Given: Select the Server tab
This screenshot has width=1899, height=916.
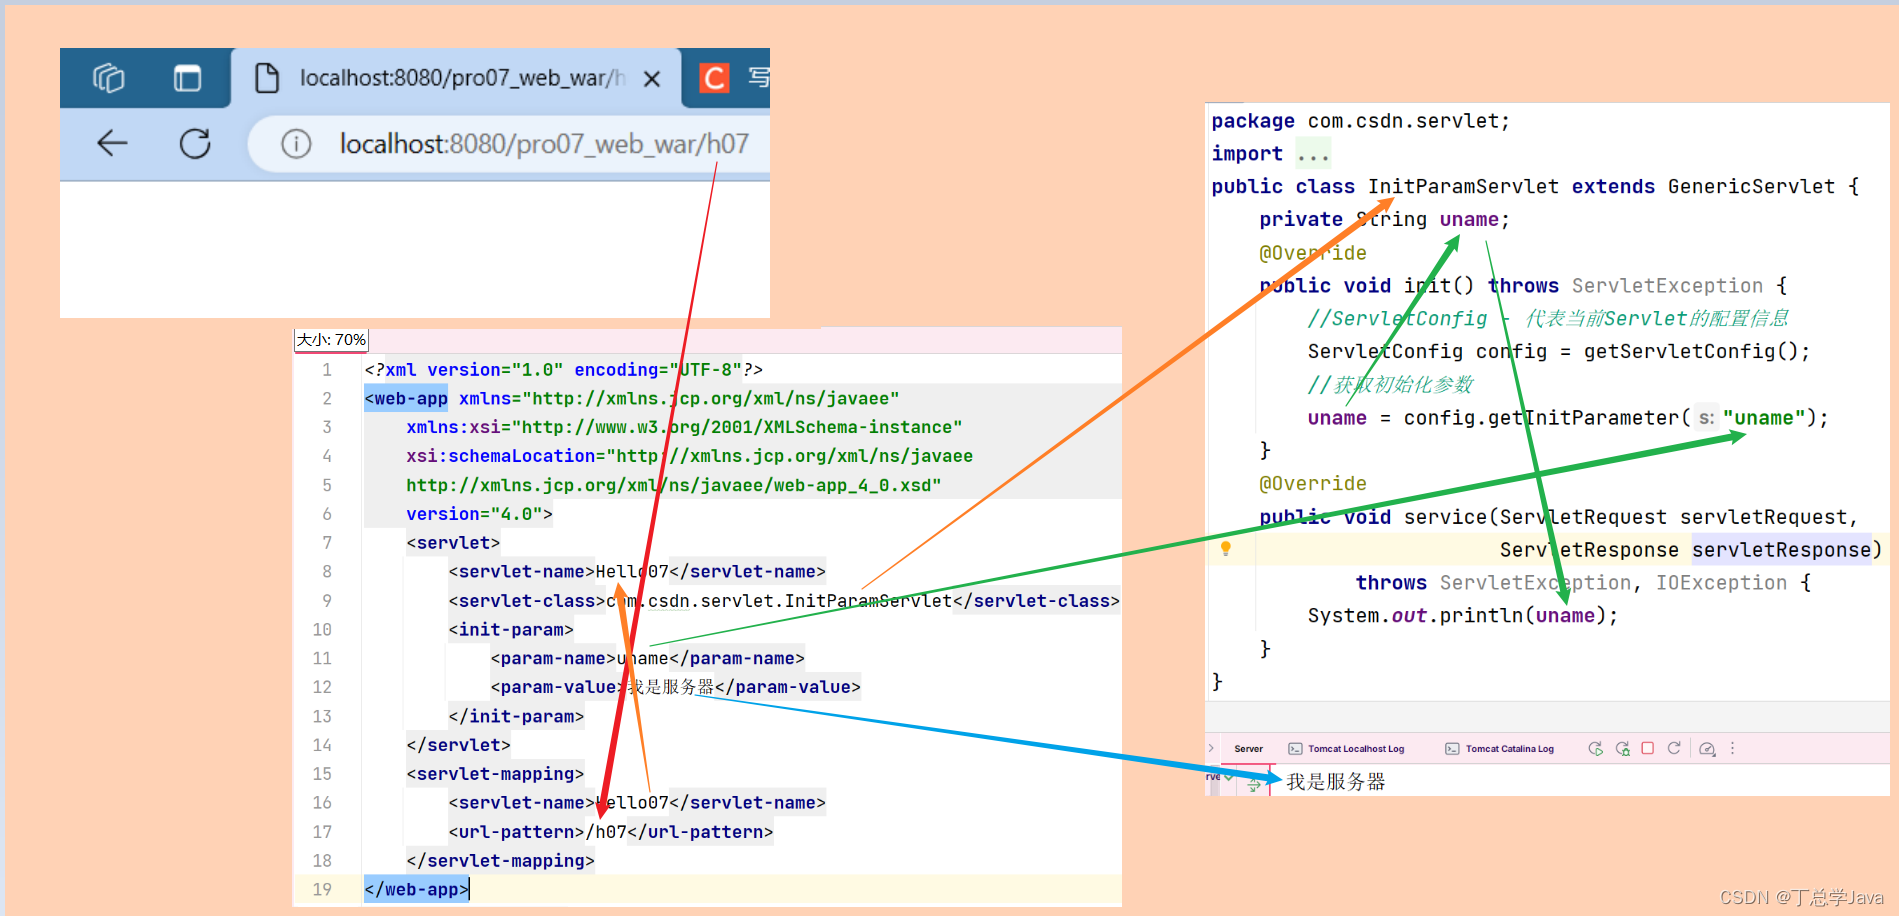Looking at the screenshot, I should pos(1248,749).
